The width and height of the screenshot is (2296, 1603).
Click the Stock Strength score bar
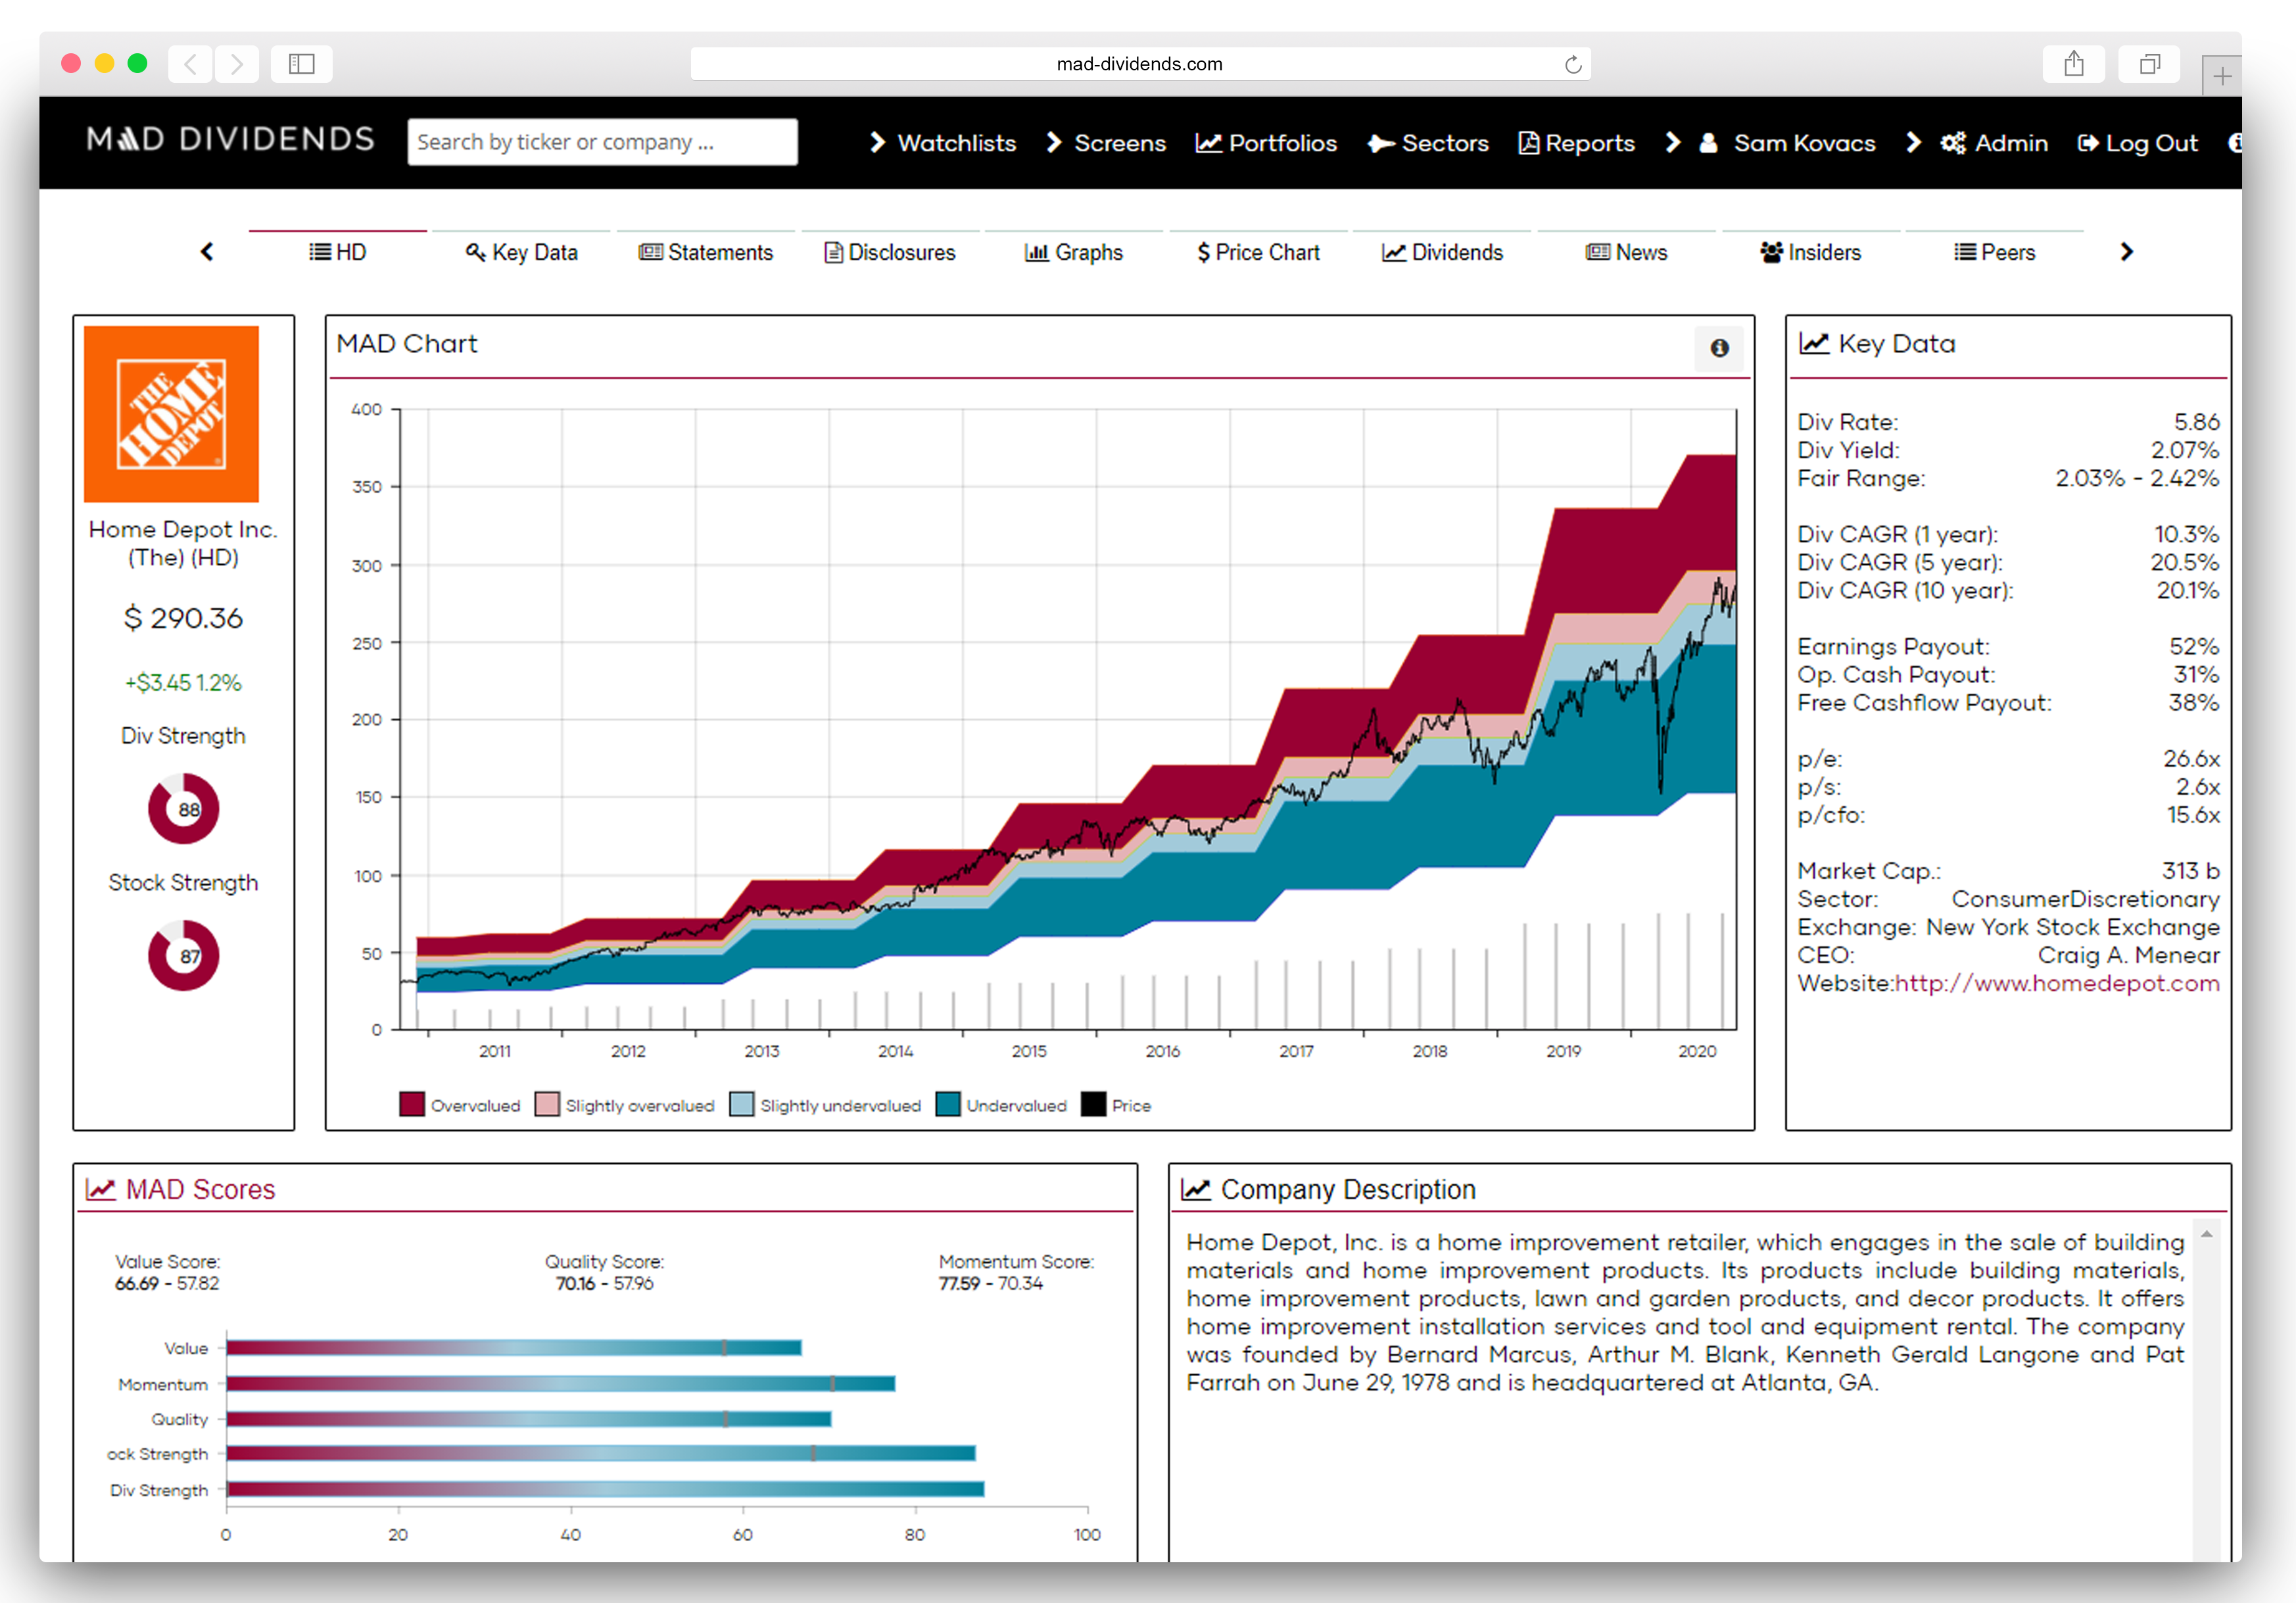point(601,1454)
